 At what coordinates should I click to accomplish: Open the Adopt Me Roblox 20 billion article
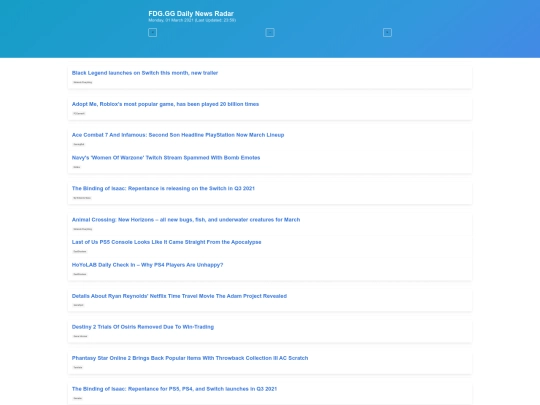point(165,104)
